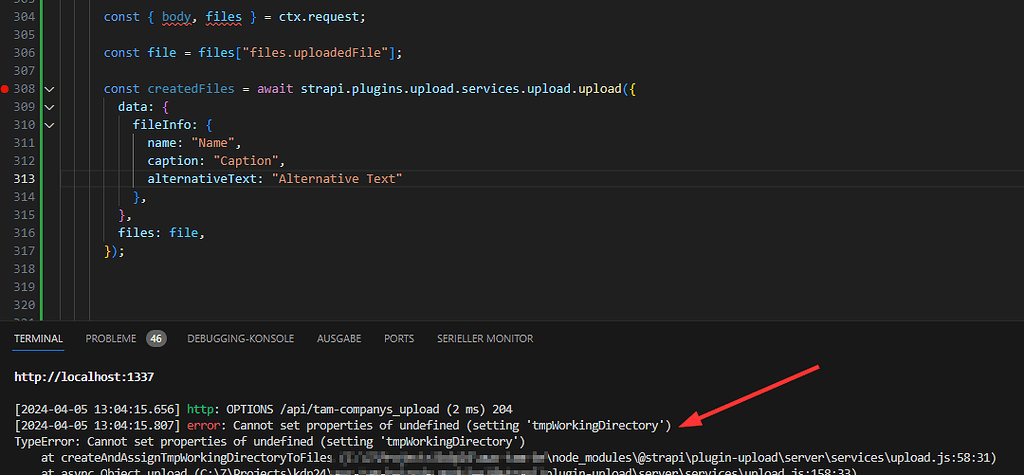
Task: Click the 'await' keyword on line 308
Action: point(275,89)
